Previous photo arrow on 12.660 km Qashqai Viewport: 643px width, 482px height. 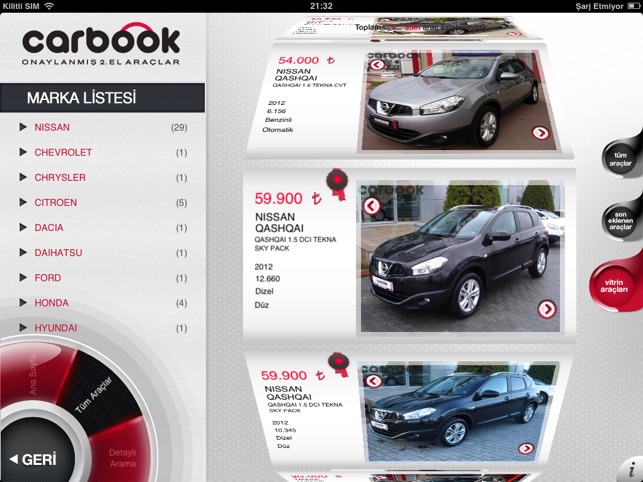(x=372, y=206)
